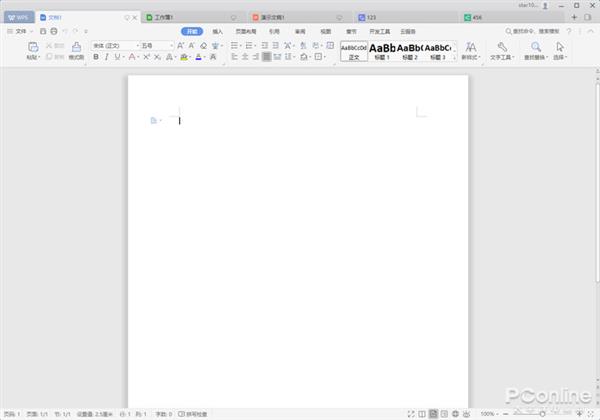Center align the text

click(245, 57)
